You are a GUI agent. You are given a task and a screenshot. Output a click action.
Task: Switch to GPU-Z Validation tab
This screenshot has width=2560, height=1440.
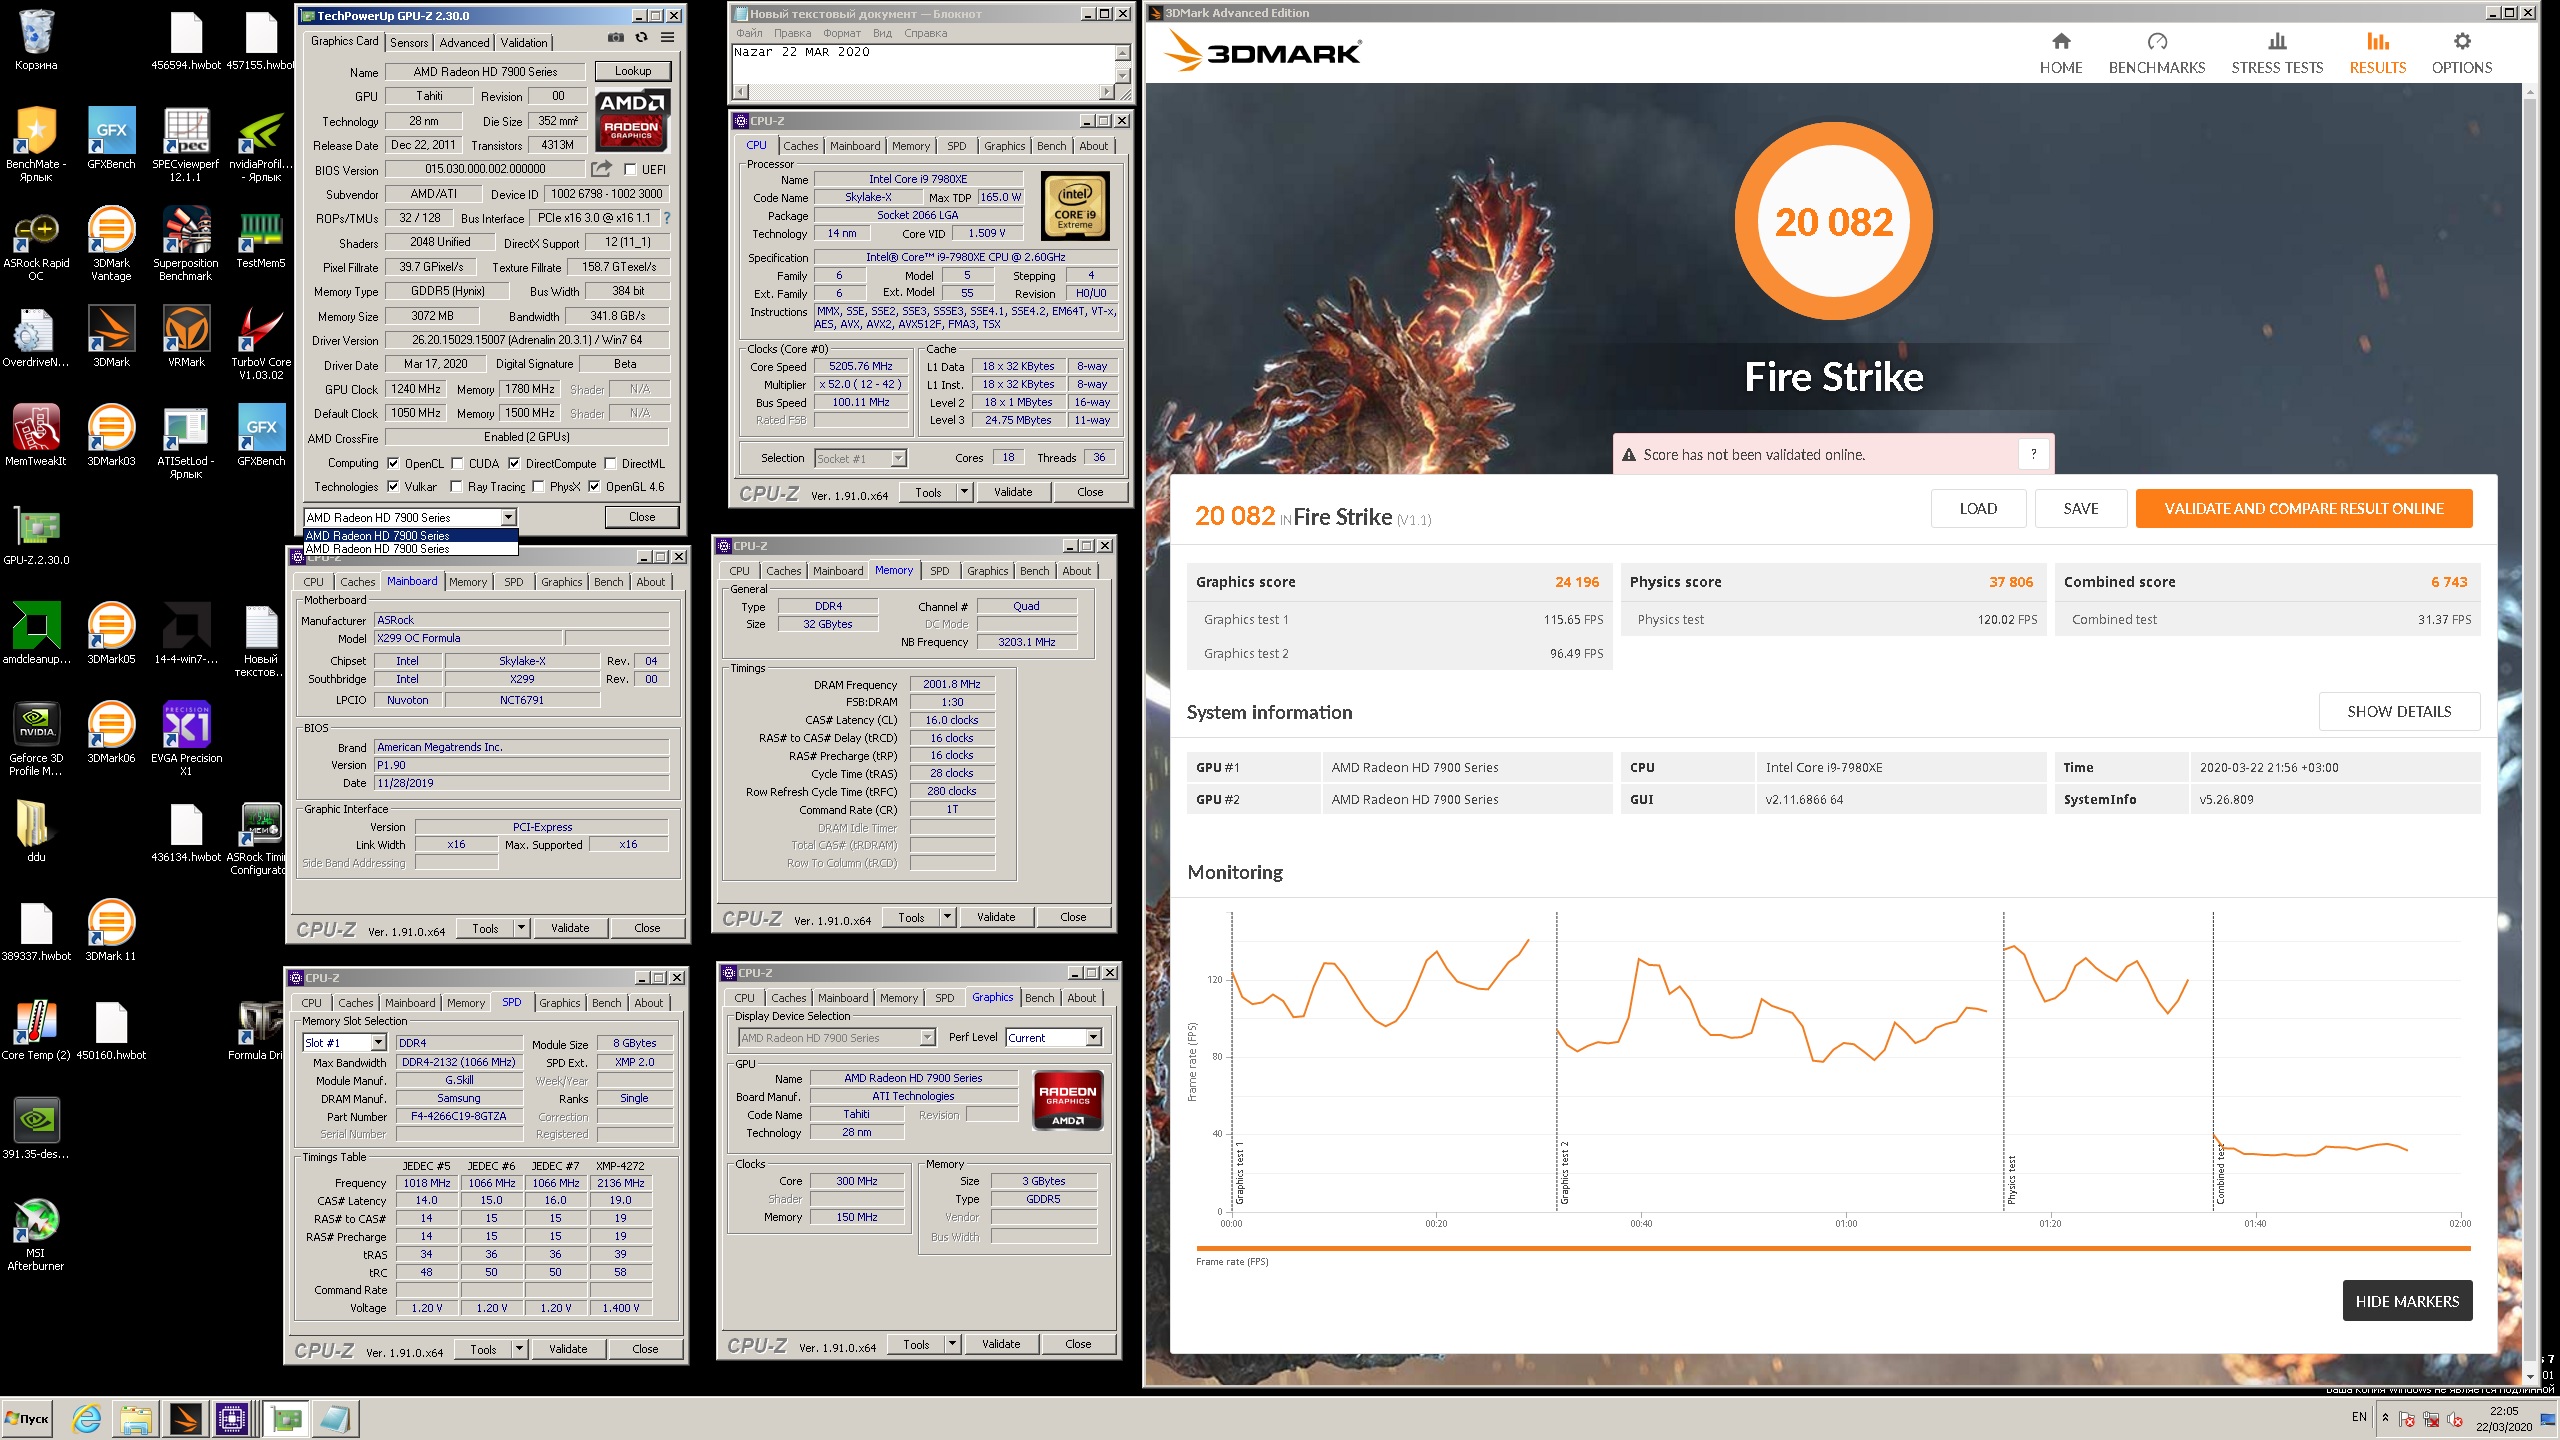(524, 42)
